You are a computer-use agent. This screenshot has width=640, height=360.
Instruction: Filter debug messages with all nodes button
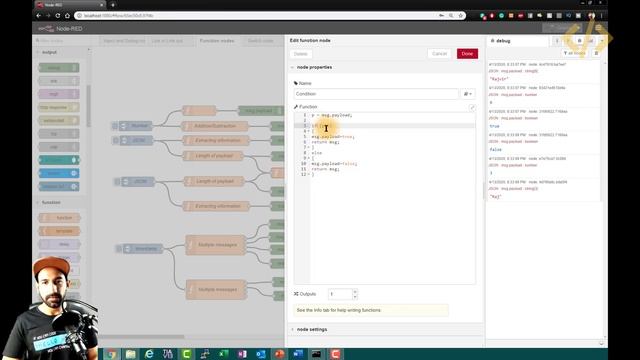[574, 53]
